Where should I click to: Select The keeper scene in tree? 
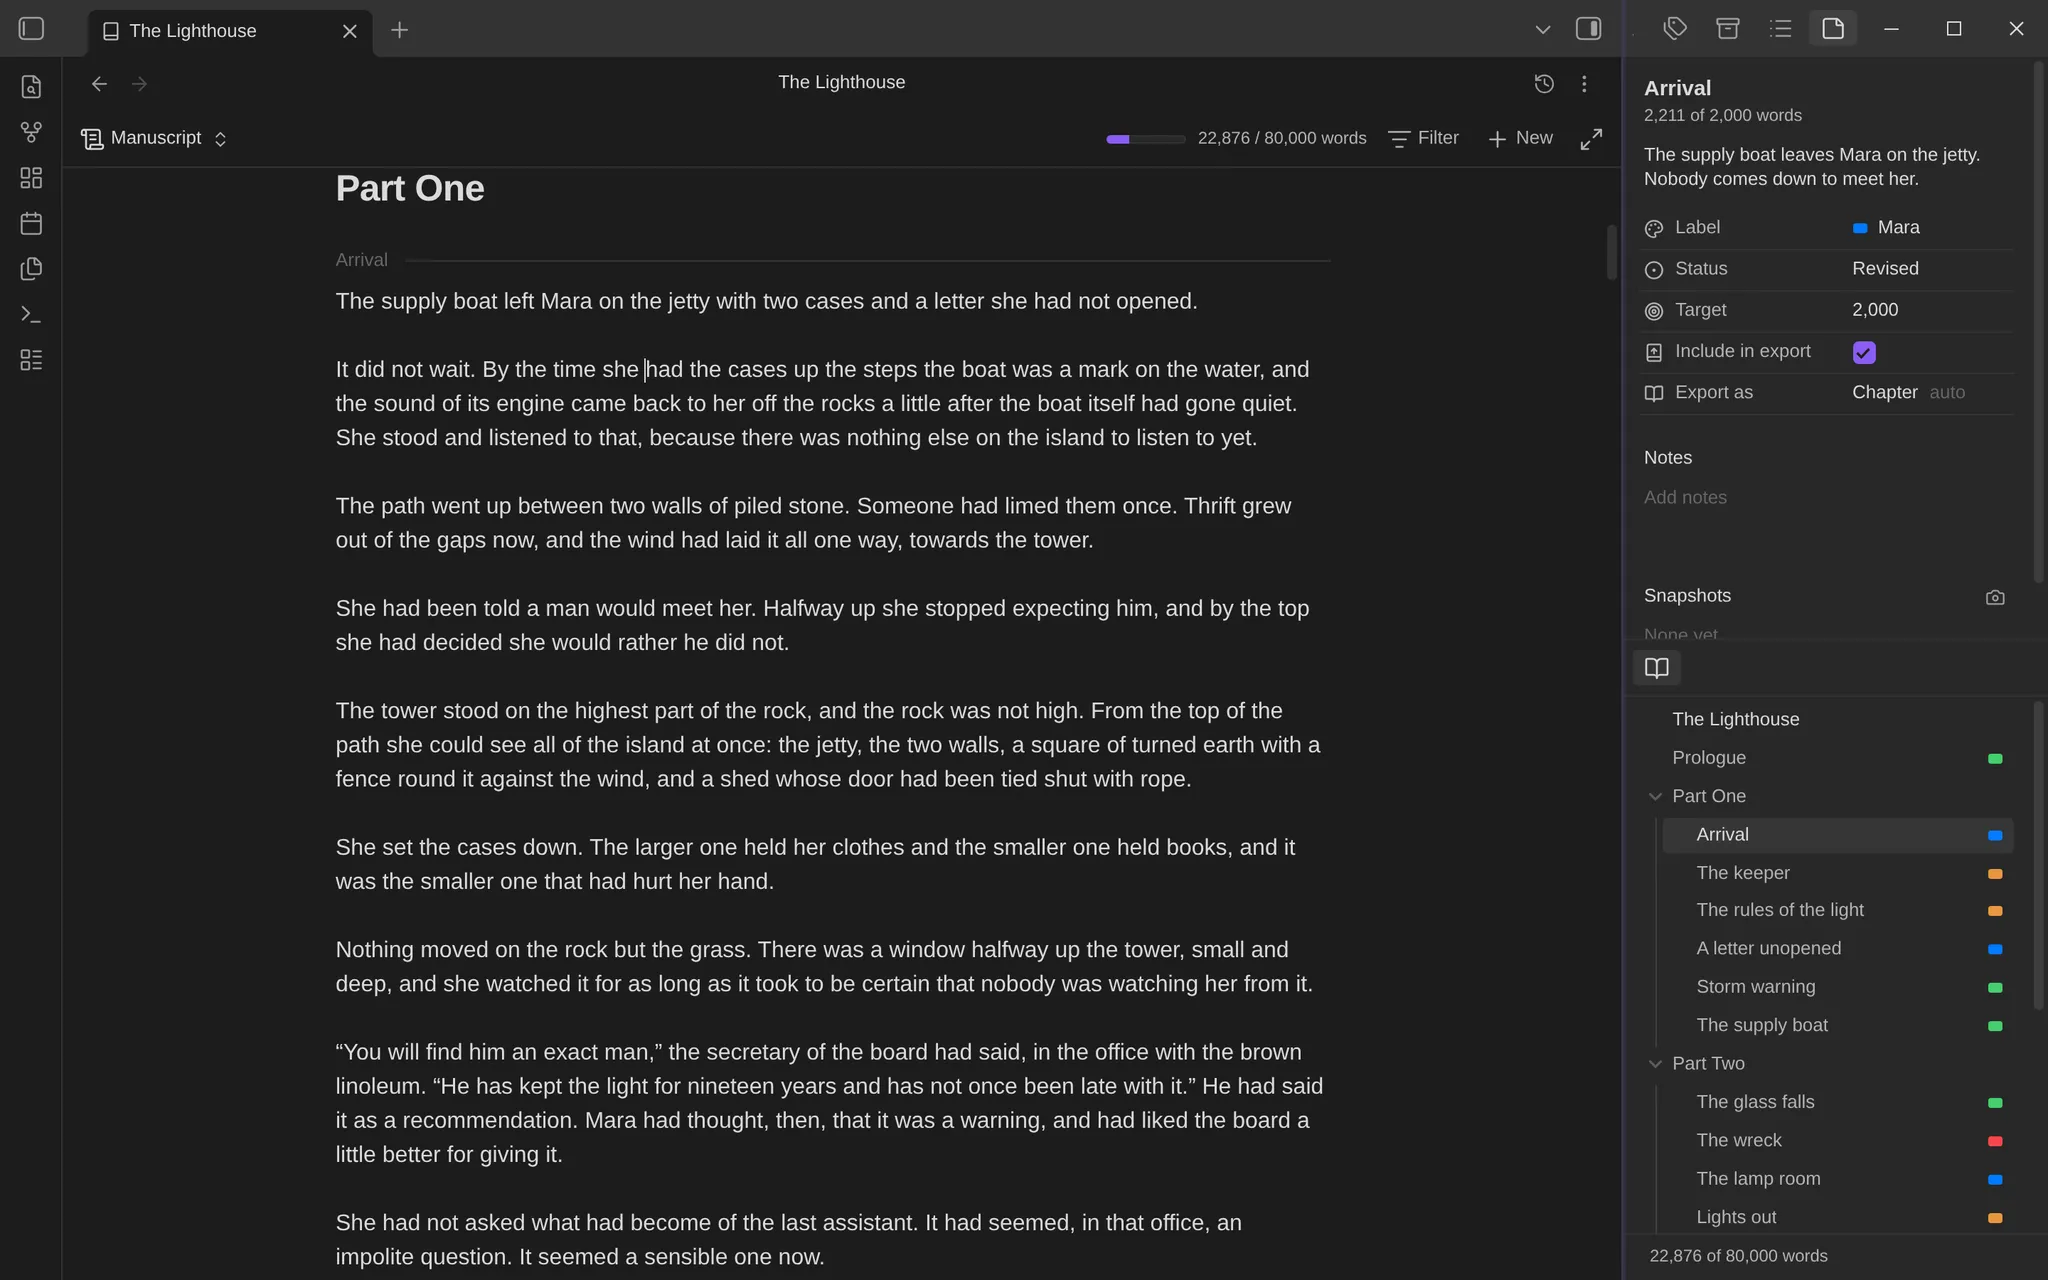tap(1837, 873)
